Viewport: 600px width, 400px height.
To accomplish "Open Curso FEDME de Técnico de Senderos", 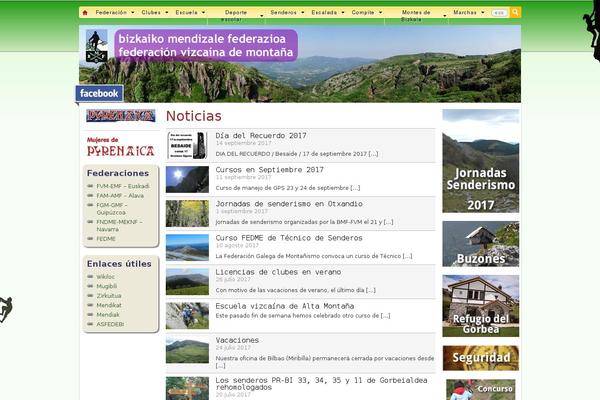I will click(x=289, y=238).
